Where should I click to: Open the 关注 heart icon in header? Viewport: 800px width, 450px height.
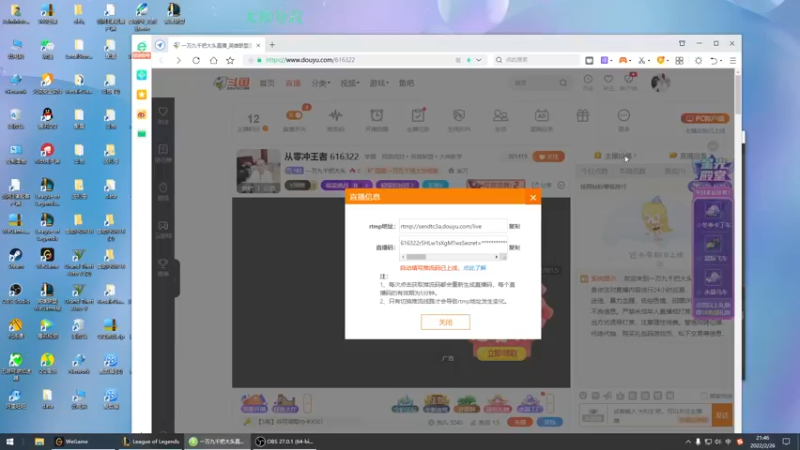click(608, 80)
